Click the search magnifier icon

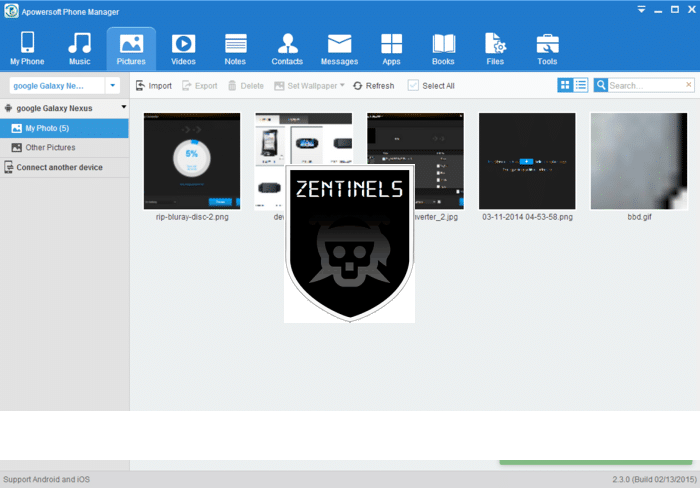tap(601, 85)
